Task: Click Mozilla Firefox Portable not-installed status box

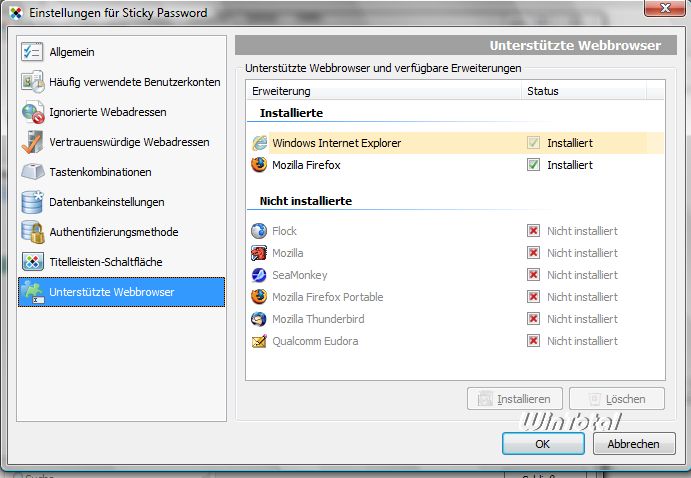Action: [533, 296]
